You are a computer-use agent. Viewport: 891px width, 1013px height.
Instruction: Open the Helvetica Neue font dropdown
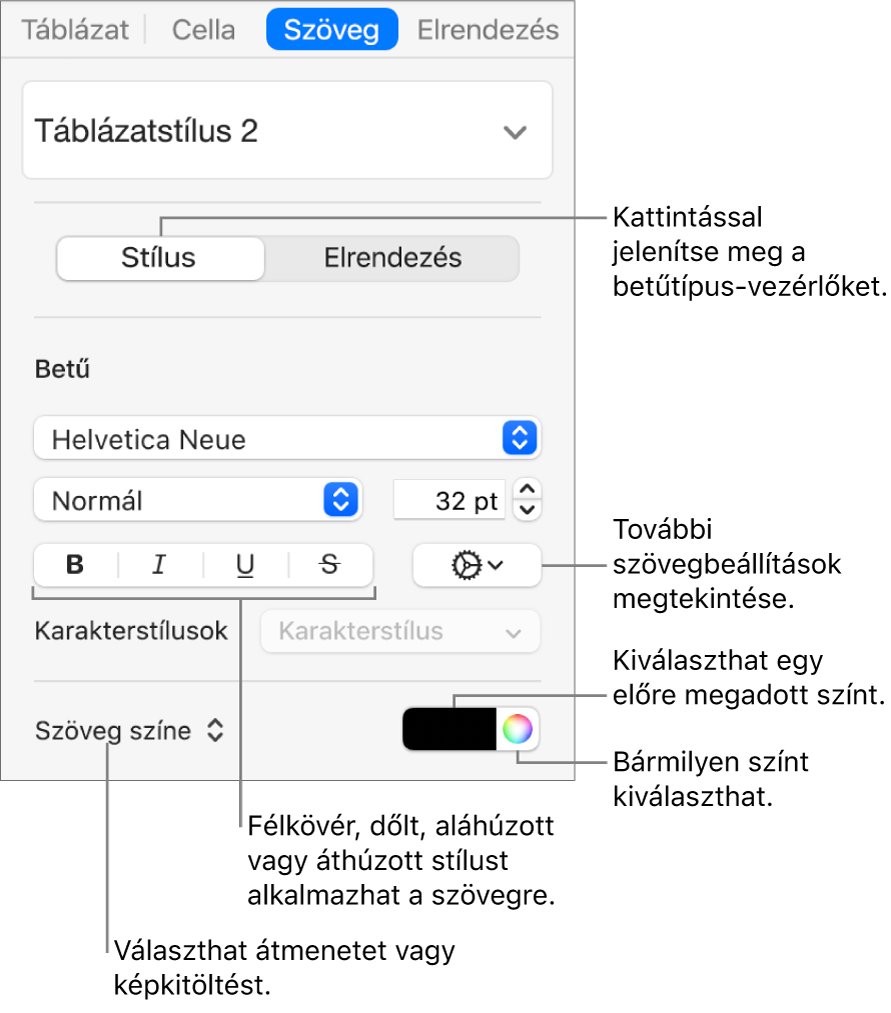point(287,438)
